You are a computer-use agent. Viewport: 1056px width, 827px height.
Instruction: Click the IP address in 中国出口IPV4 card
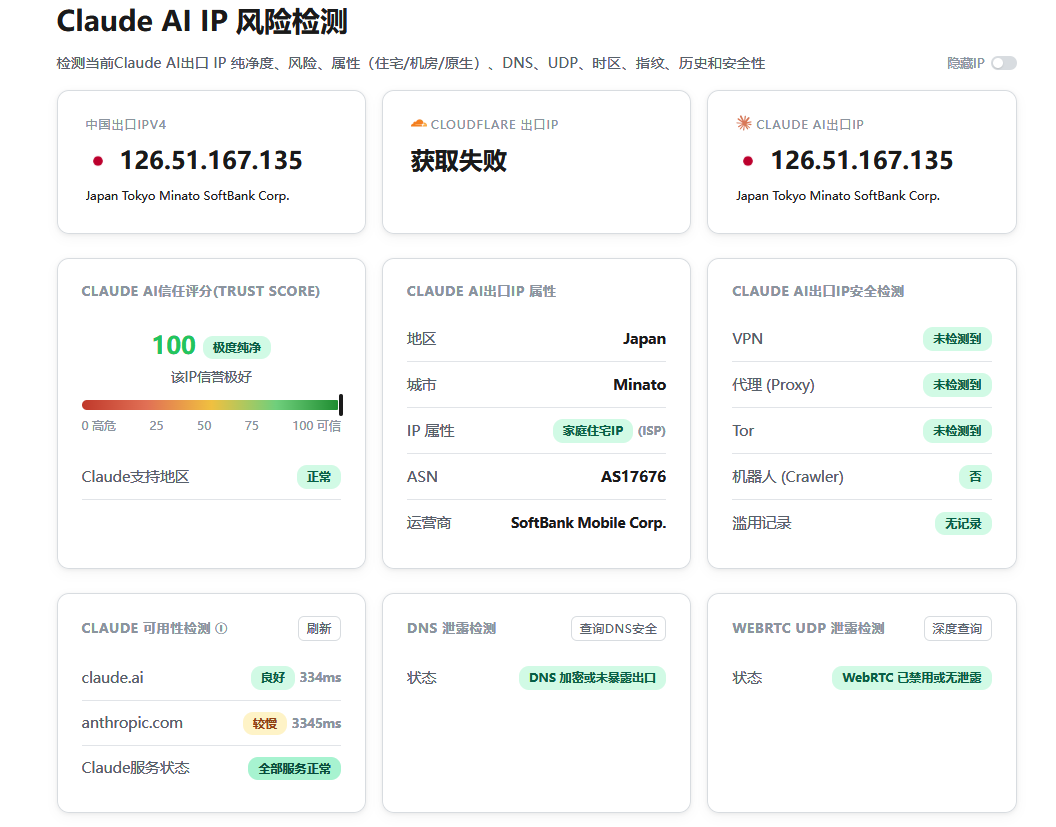coord(211,161)
